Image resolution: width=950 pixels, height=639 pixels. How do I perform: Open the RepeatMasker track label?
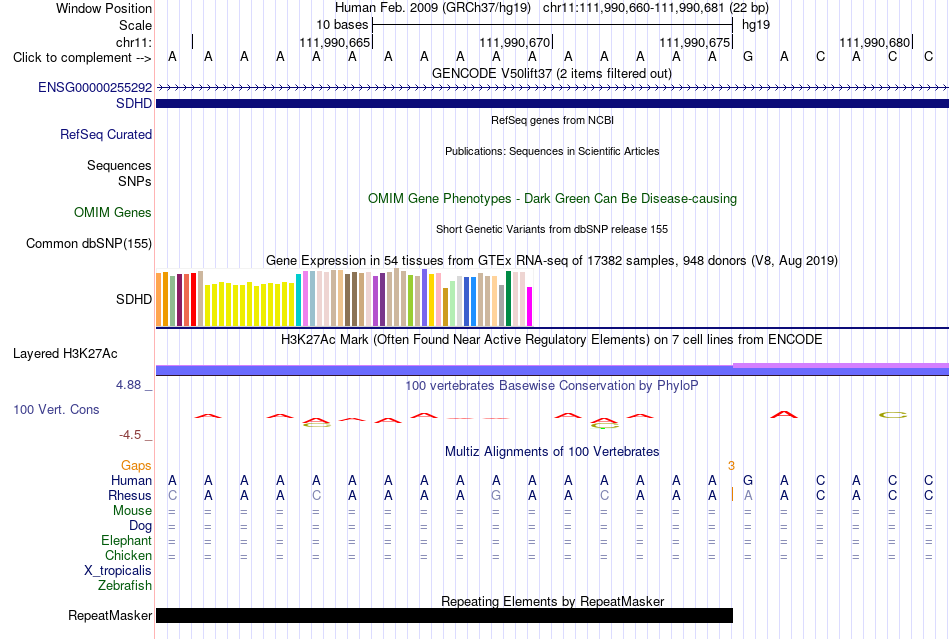coord(110,615)
